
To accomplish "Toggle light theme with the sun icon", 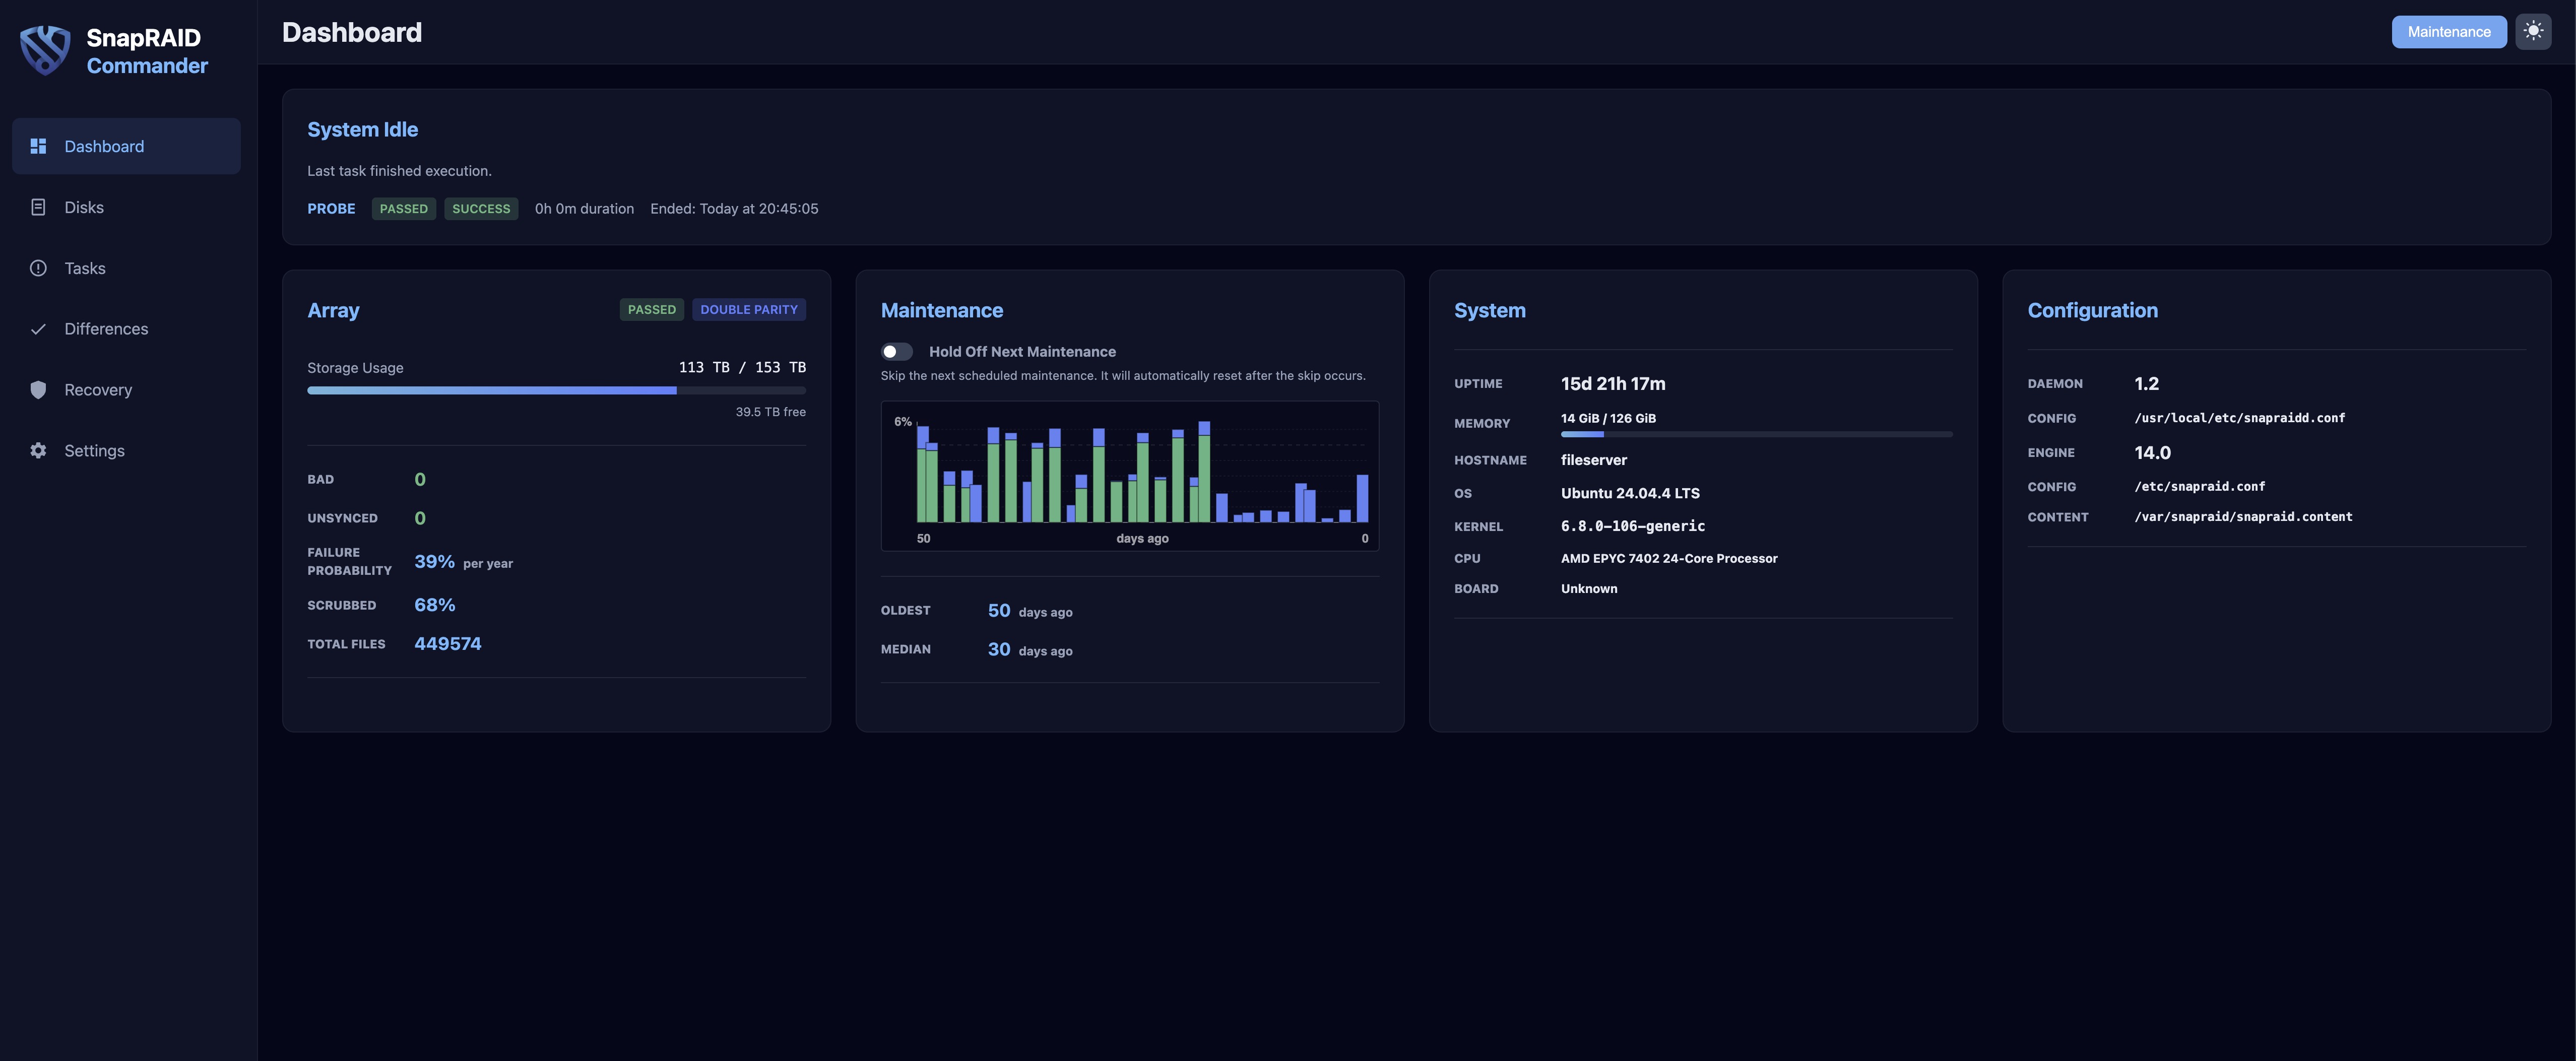I will (x=2534, y=31).
